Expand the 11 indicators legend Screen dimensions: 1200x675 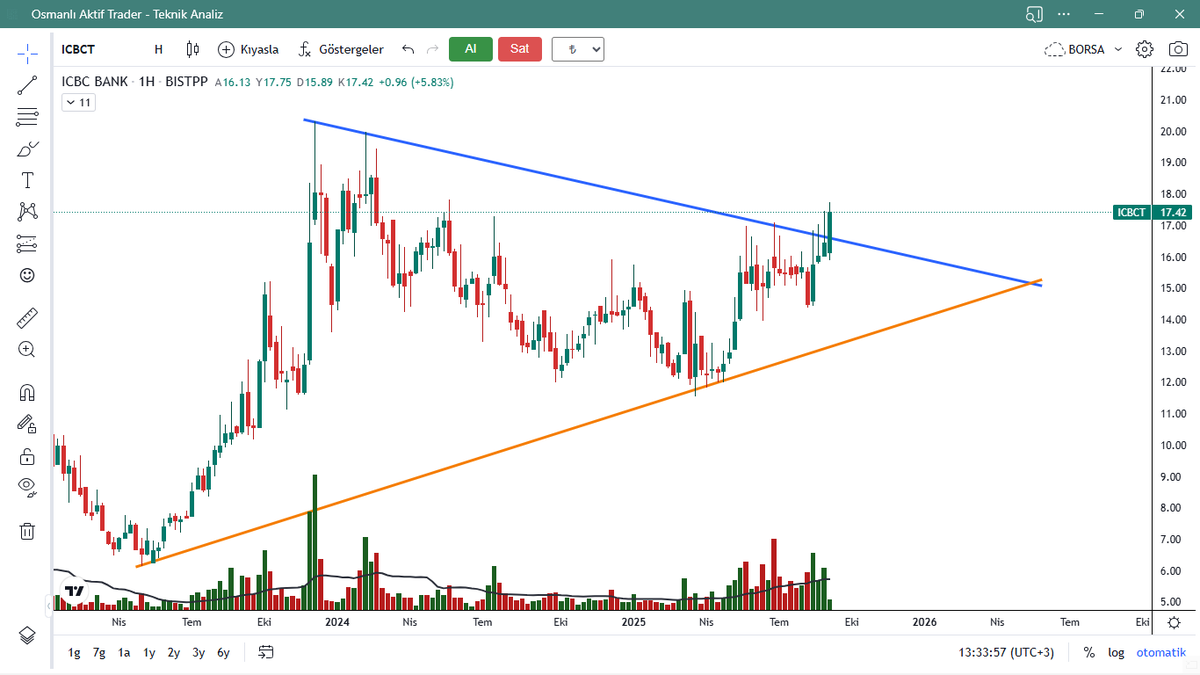78,102
